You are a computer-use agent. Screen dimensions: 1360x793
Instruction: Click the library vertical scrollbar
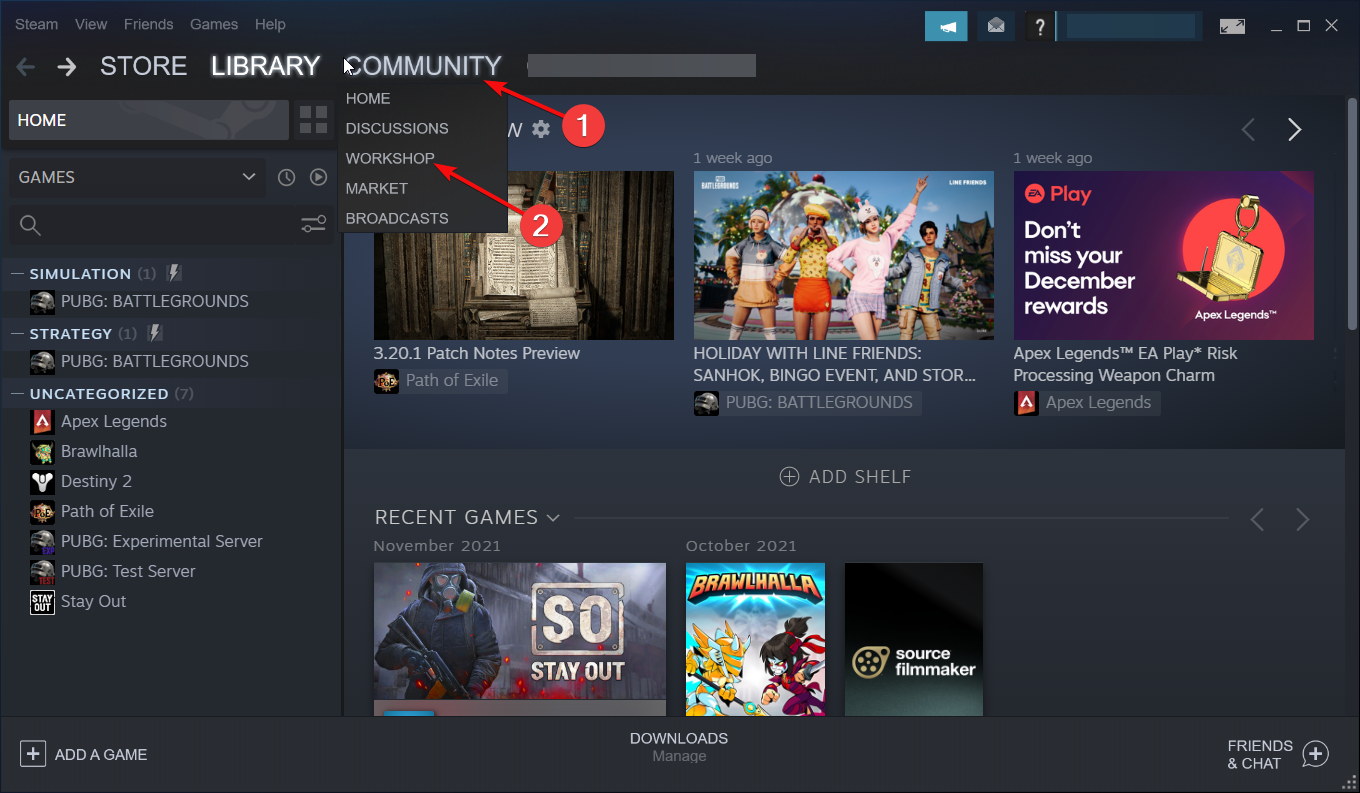click(1352, 215)
